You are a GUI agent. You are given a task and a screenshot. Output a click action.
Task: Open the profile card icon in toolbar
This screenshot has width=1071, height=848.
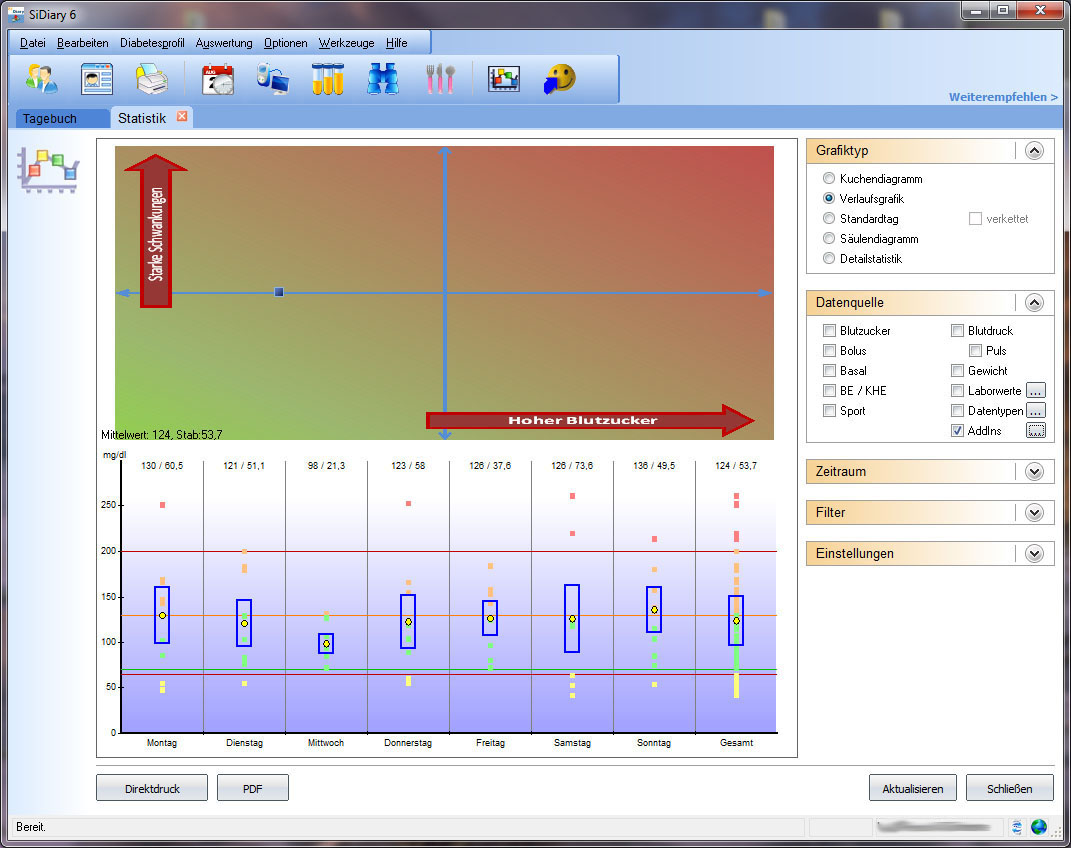[97, 78]
